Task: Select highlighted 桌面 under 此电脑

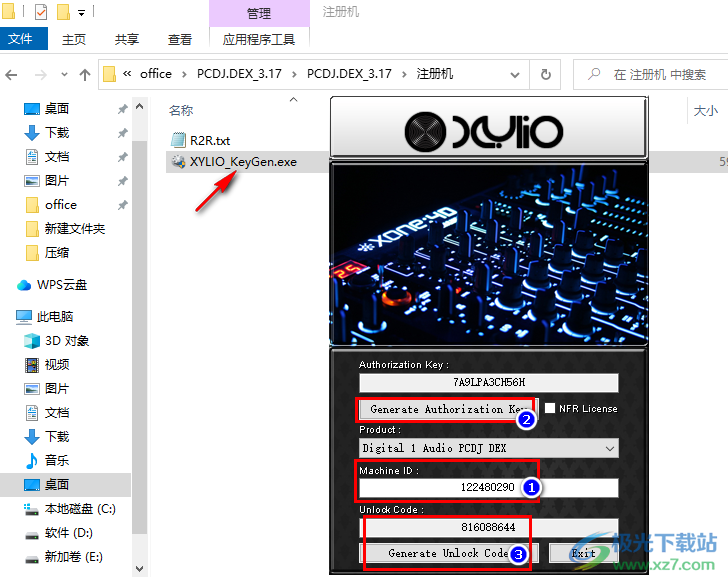Action: coord(57,485)
